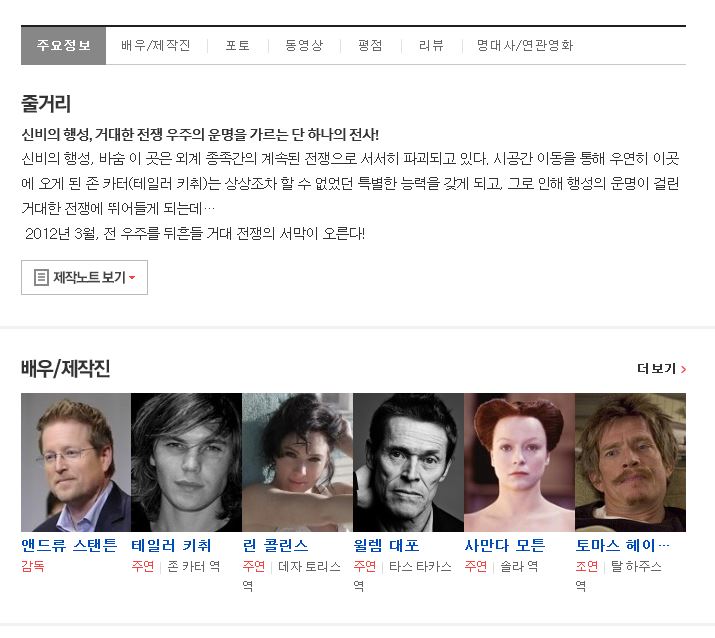Switch to the 배우/제작진 tab
Screen dimensions: 715x638
pos(155,45)
